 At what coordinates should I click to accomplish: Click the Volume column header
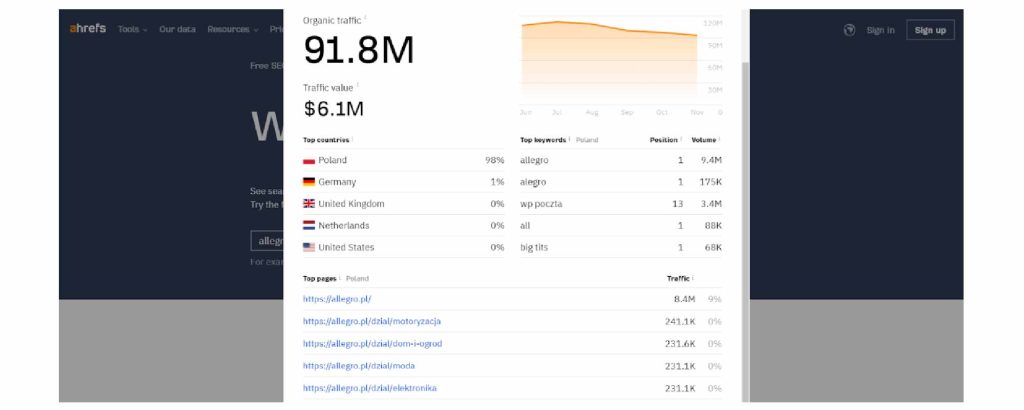(x=703, y=140)
